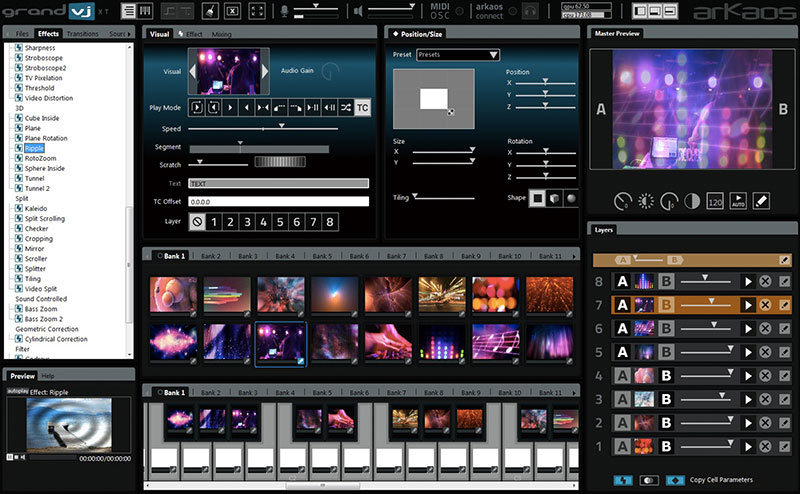800x494 pixels.
Task: Select the TC timecode play mode button
Action: click(362, 108)
